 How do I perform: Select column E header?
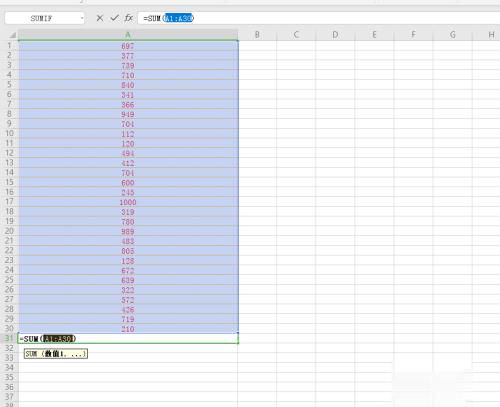point(374,35)
